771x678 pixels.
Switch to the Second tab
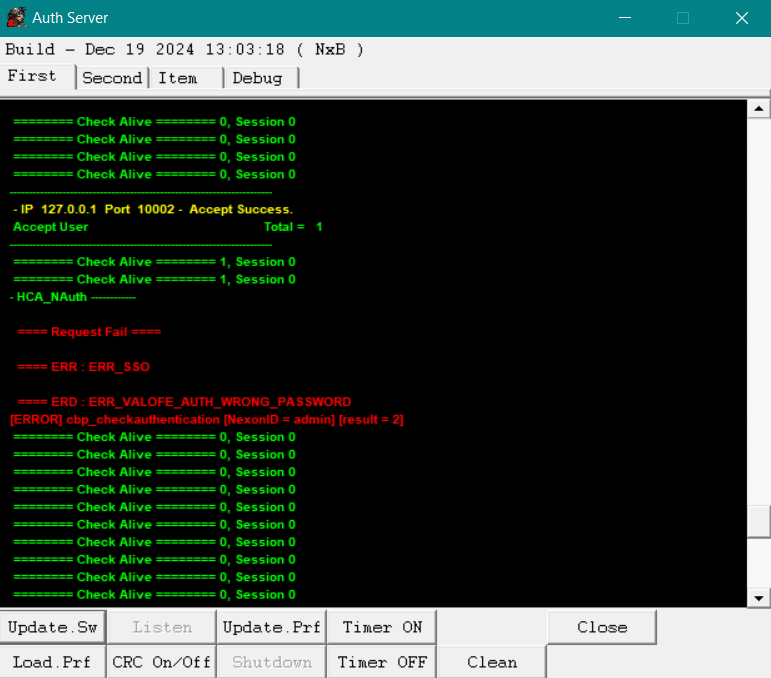pyautogui.click(x=112, y=78)
